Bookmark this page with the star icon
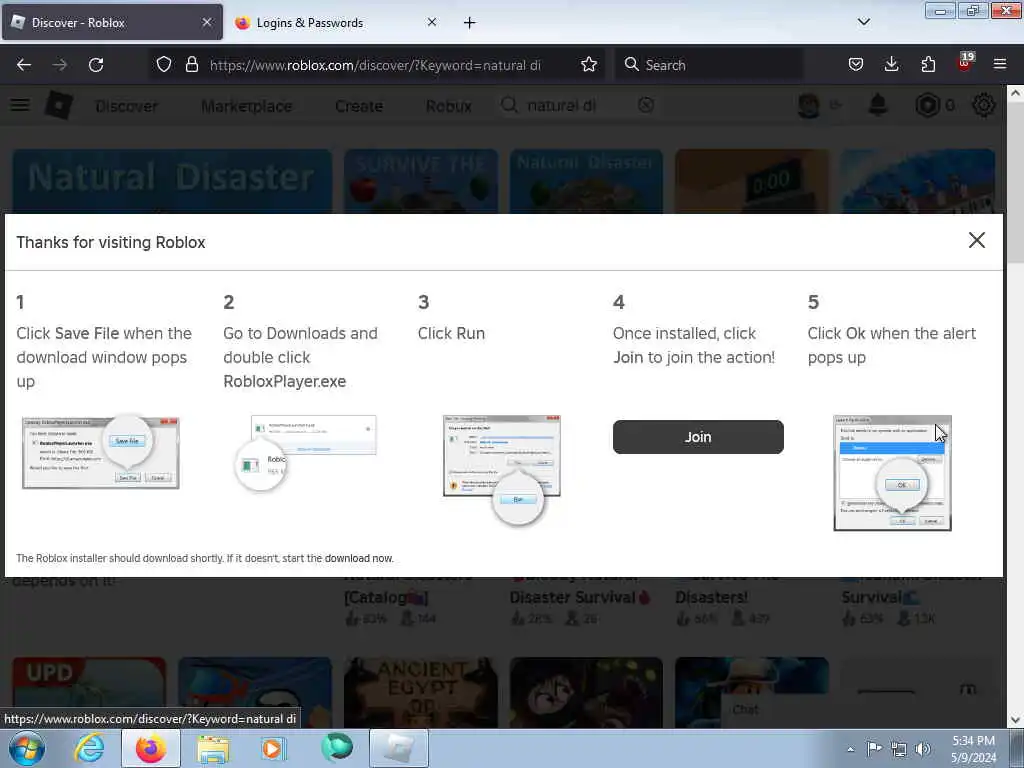 coord(588,65)
